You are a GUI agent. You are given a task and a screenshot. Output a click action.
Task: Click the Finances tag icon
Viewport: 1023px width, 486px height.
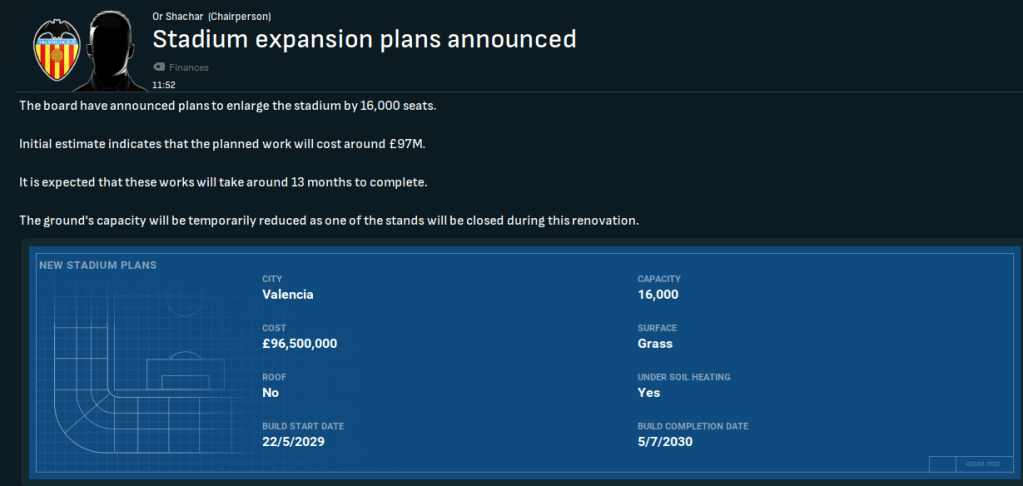click(158, 67)
